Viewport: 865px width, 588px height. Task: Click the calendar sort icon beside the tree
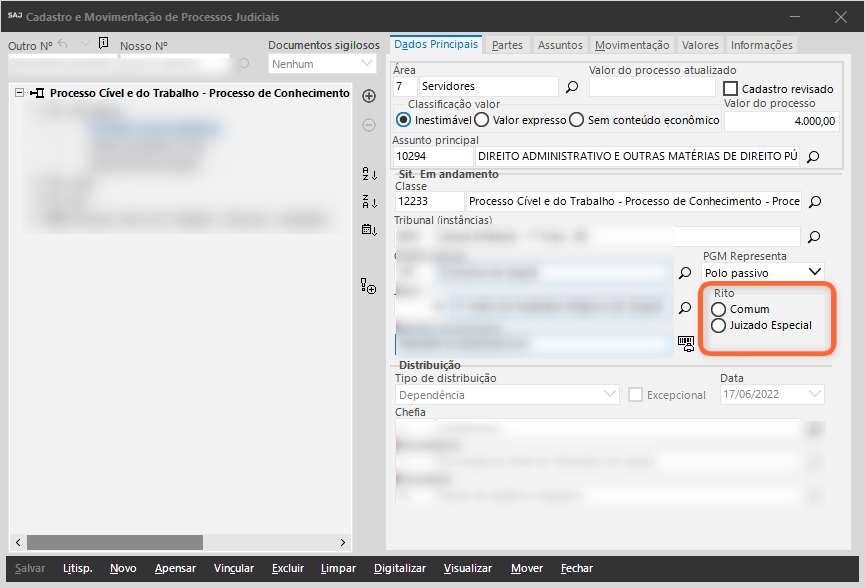368,230
